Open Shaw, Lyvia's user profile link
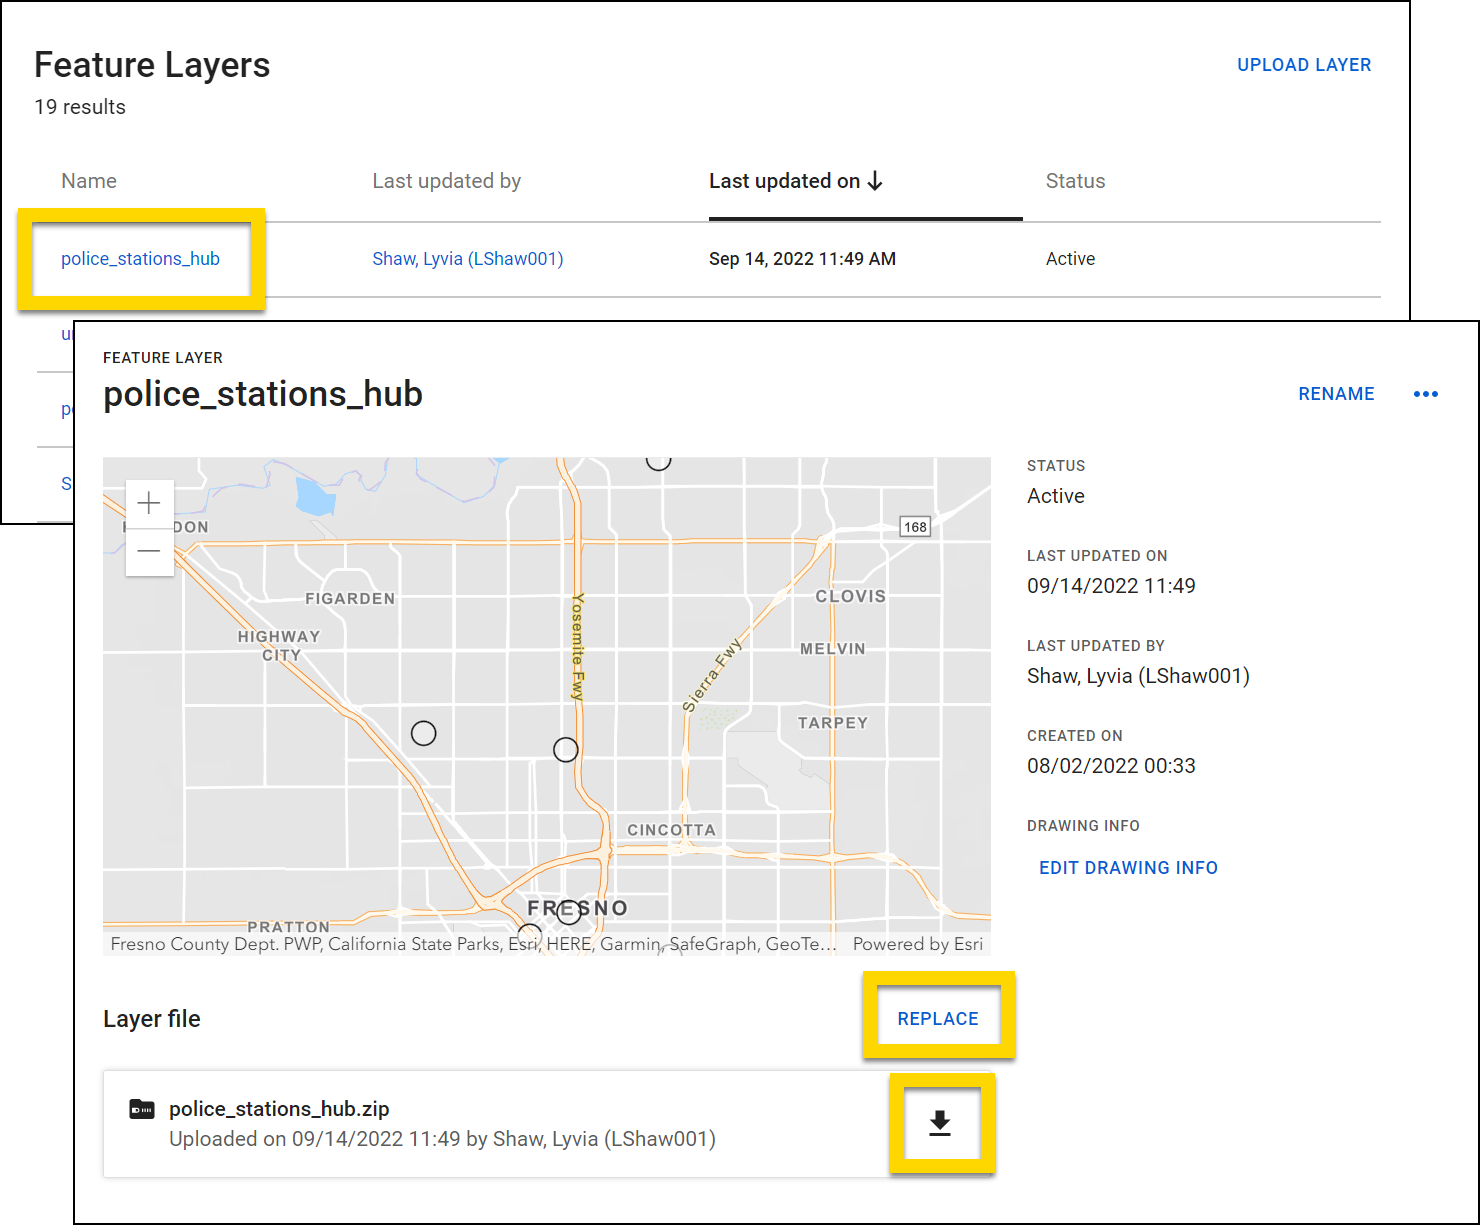This screenshot has width=1480, height=1225. tap(467, 258)
